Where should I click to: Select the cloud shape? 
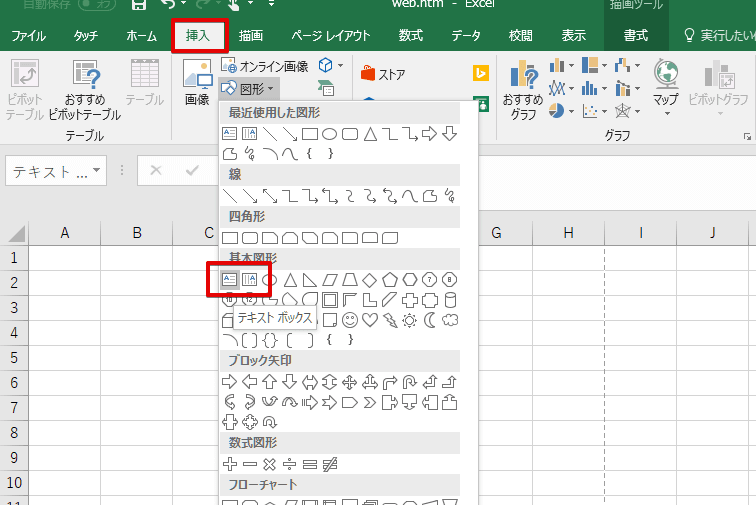pos(450,320)
